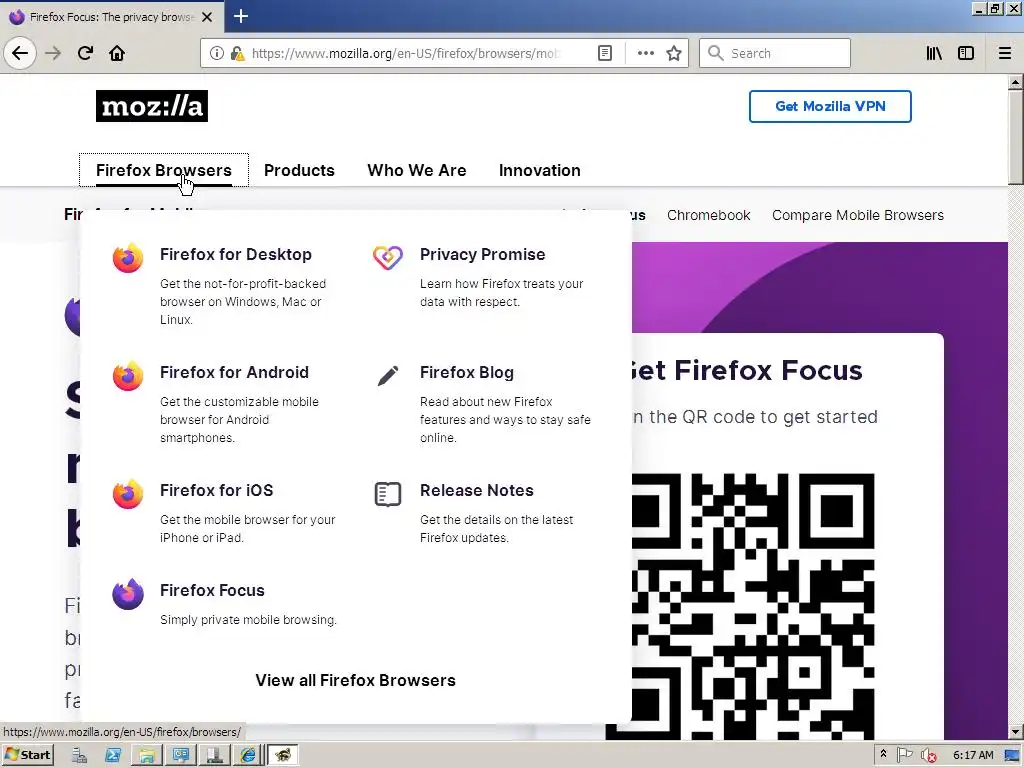Click Firefox for Android logo icon

[128, 376]
